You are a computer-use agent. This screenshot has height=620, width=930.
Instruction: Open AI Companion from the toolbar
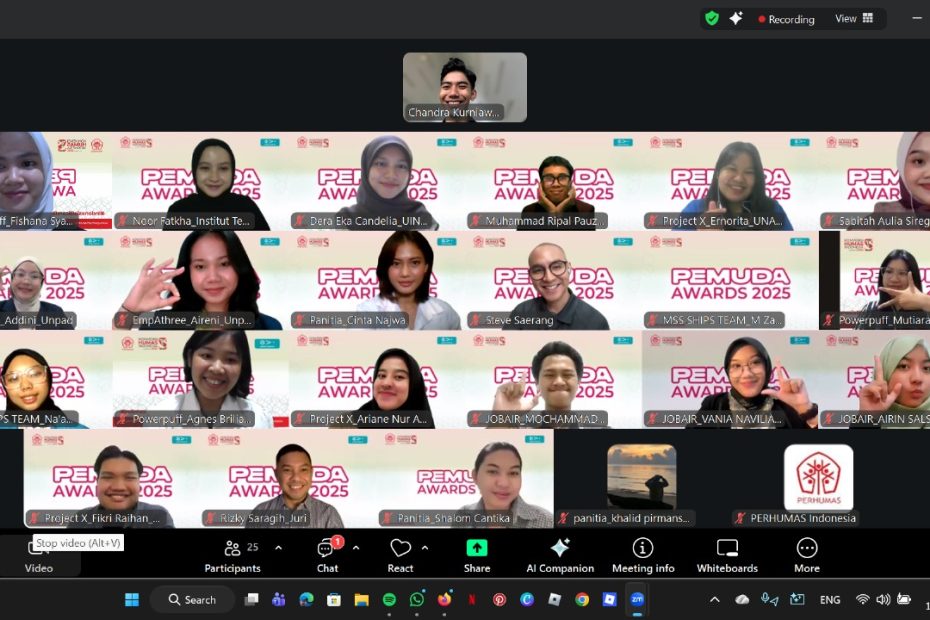pos(560,555)
